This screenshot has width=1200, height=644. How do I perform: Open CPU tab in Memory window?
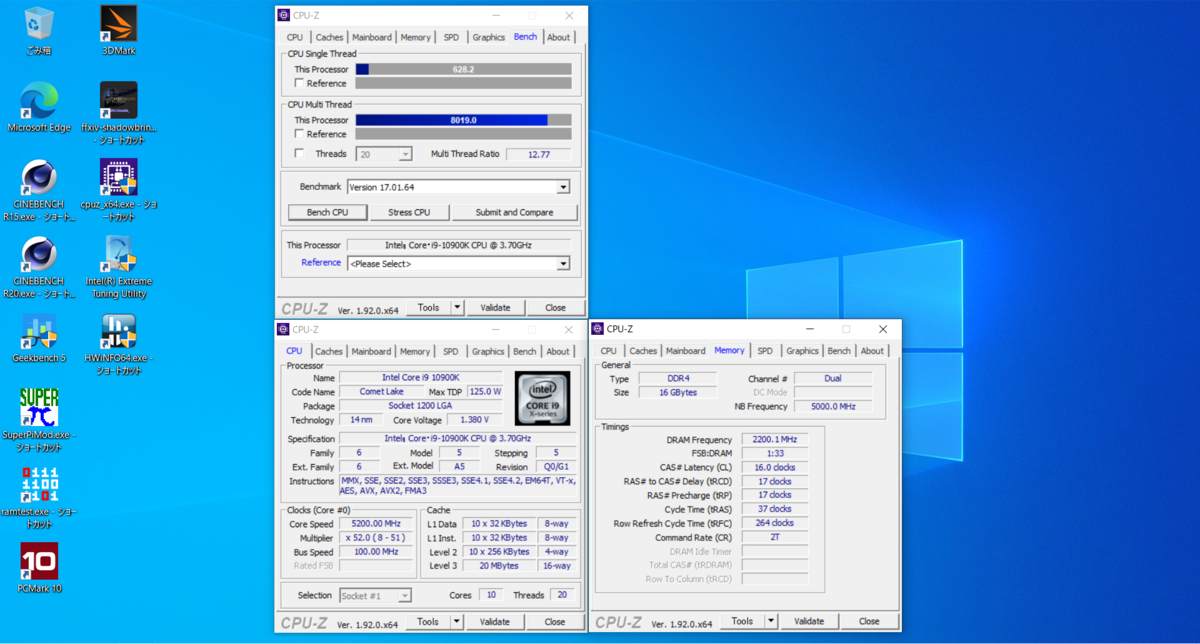pyautogui.click(x=609, y=351)
